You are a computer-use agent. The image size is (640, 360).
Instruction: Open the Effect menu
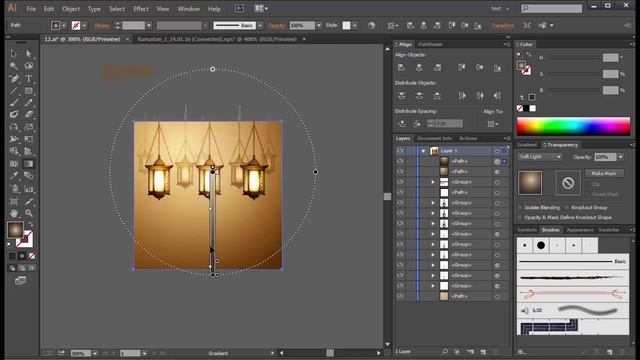coord(141,9)
